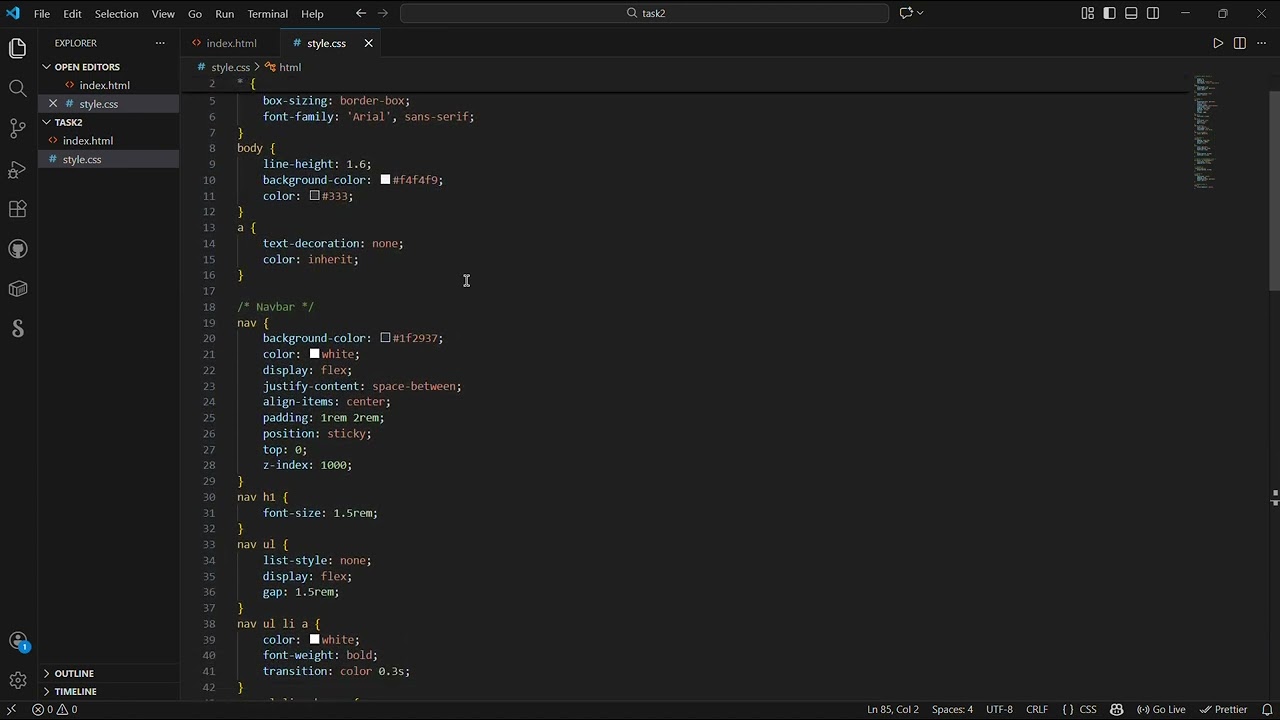Viewport: 1280px width, 720px height.
Task: Open the View menu
Action: tap(163, 13)
